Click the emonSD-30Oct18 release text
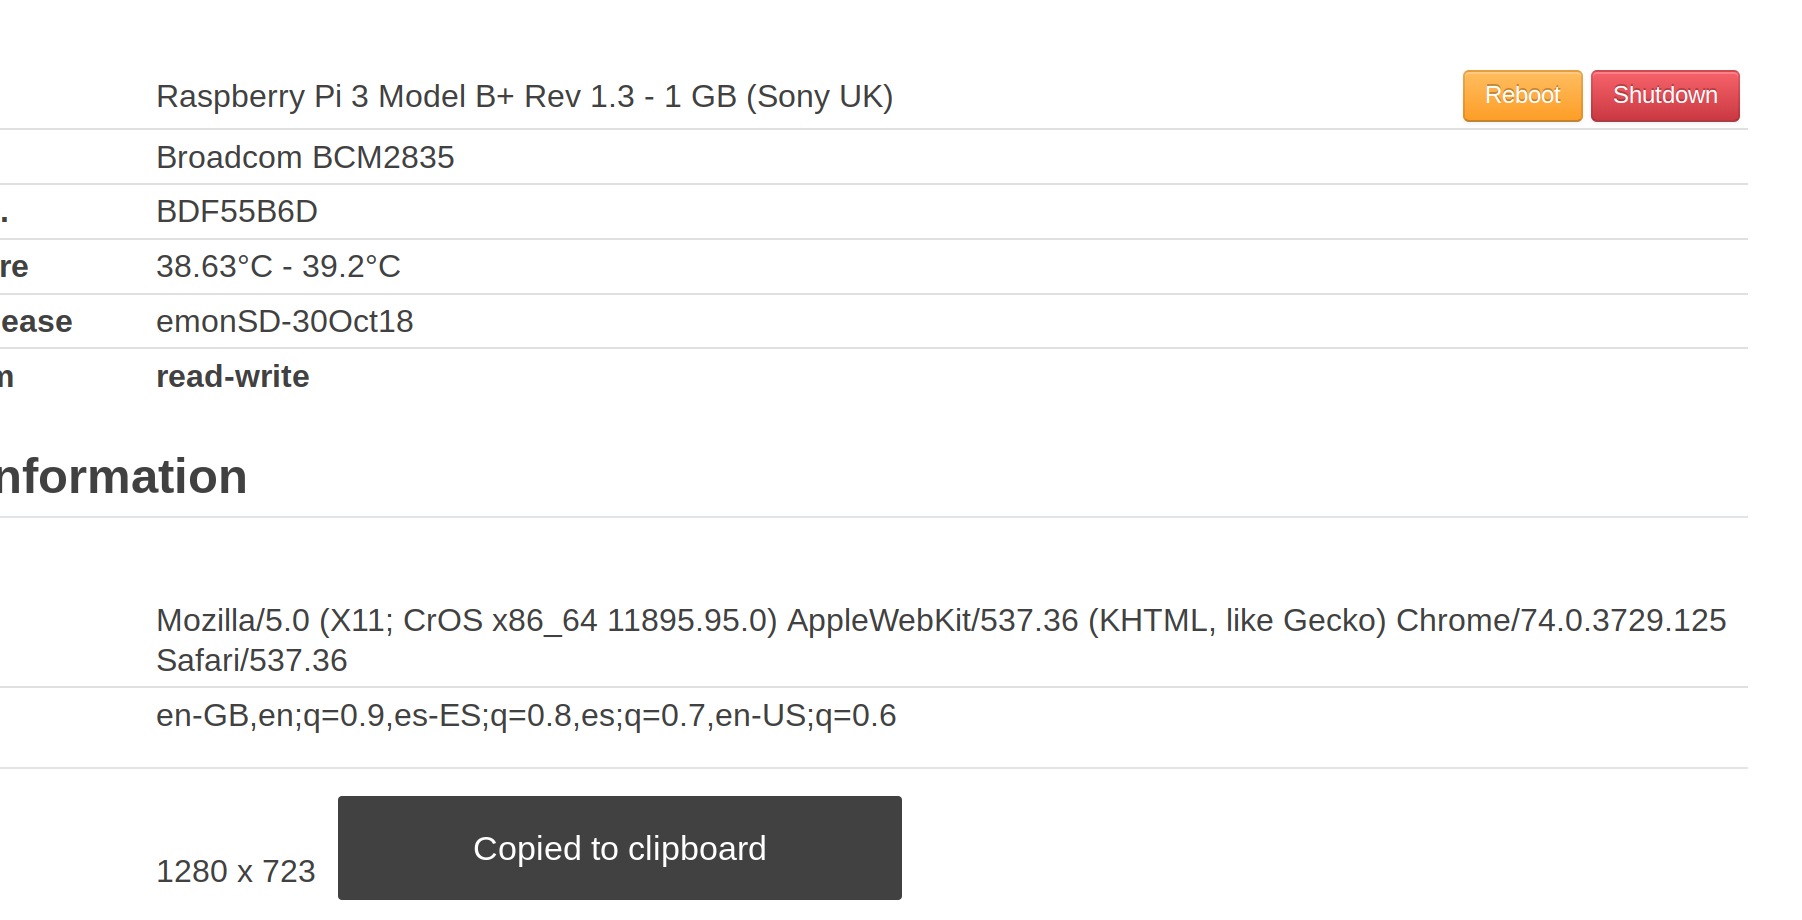Screen dimensions: 1802x920 coord(284,321)
